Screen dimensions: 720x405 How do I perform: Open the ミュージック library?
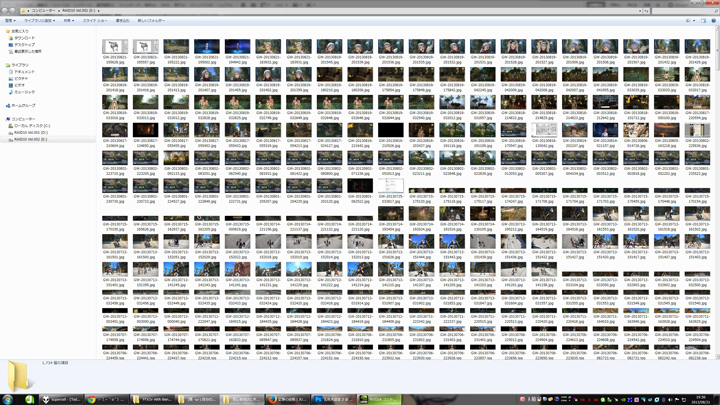click(x=24, y=92)
